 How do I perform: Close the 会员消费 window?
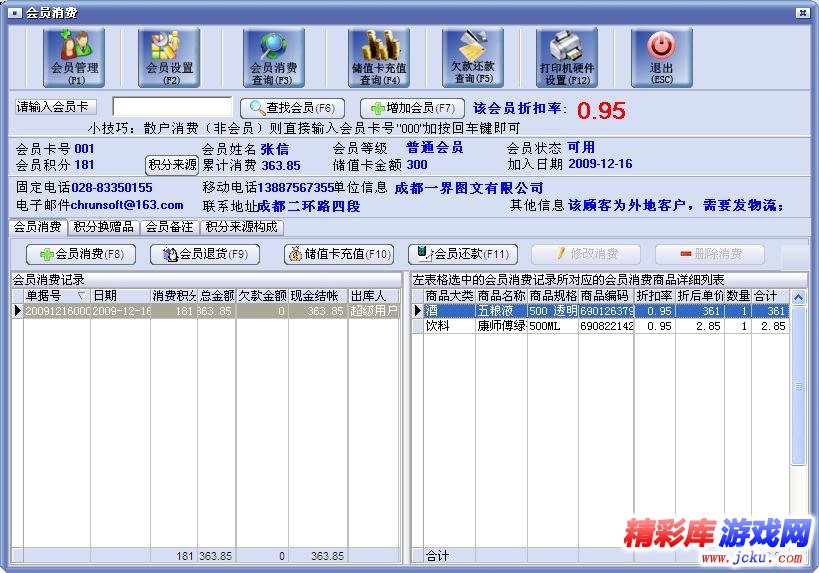click(803, 13)
